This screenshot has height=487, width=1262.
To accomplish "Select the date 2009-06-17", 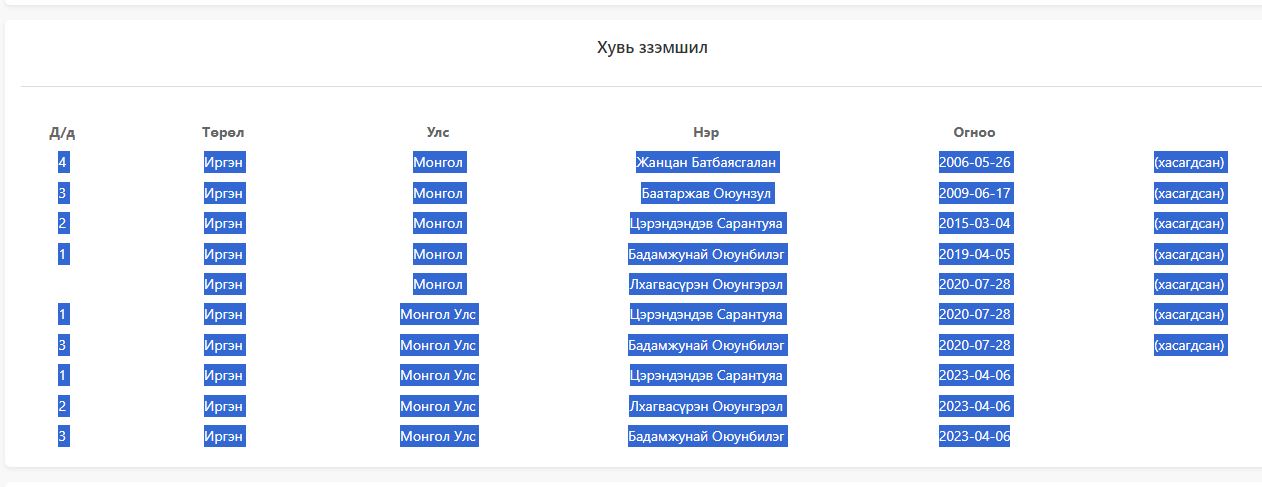I will point(975,193).
